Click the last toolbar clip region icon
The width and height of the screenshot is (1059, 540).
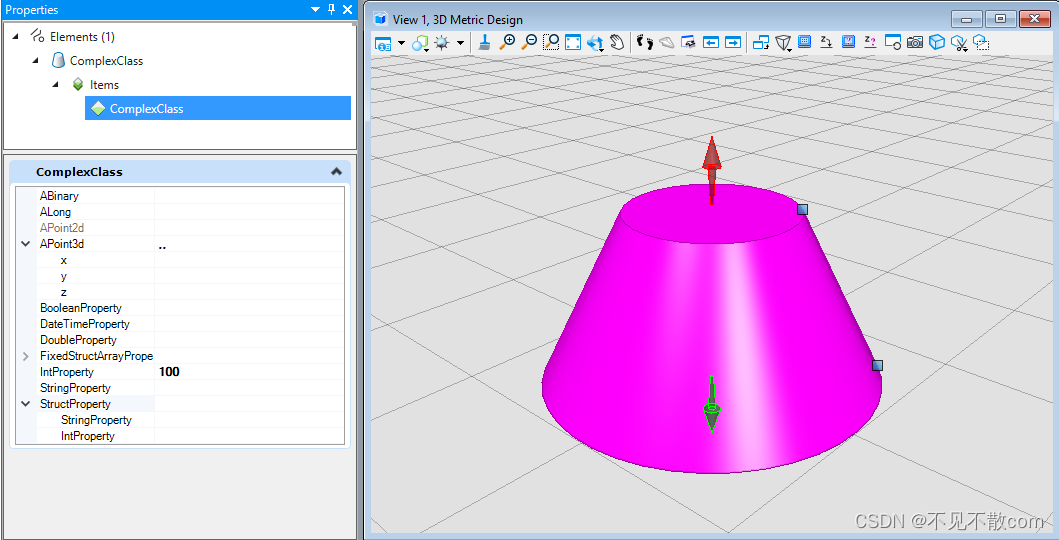click(x=981, y=43)
